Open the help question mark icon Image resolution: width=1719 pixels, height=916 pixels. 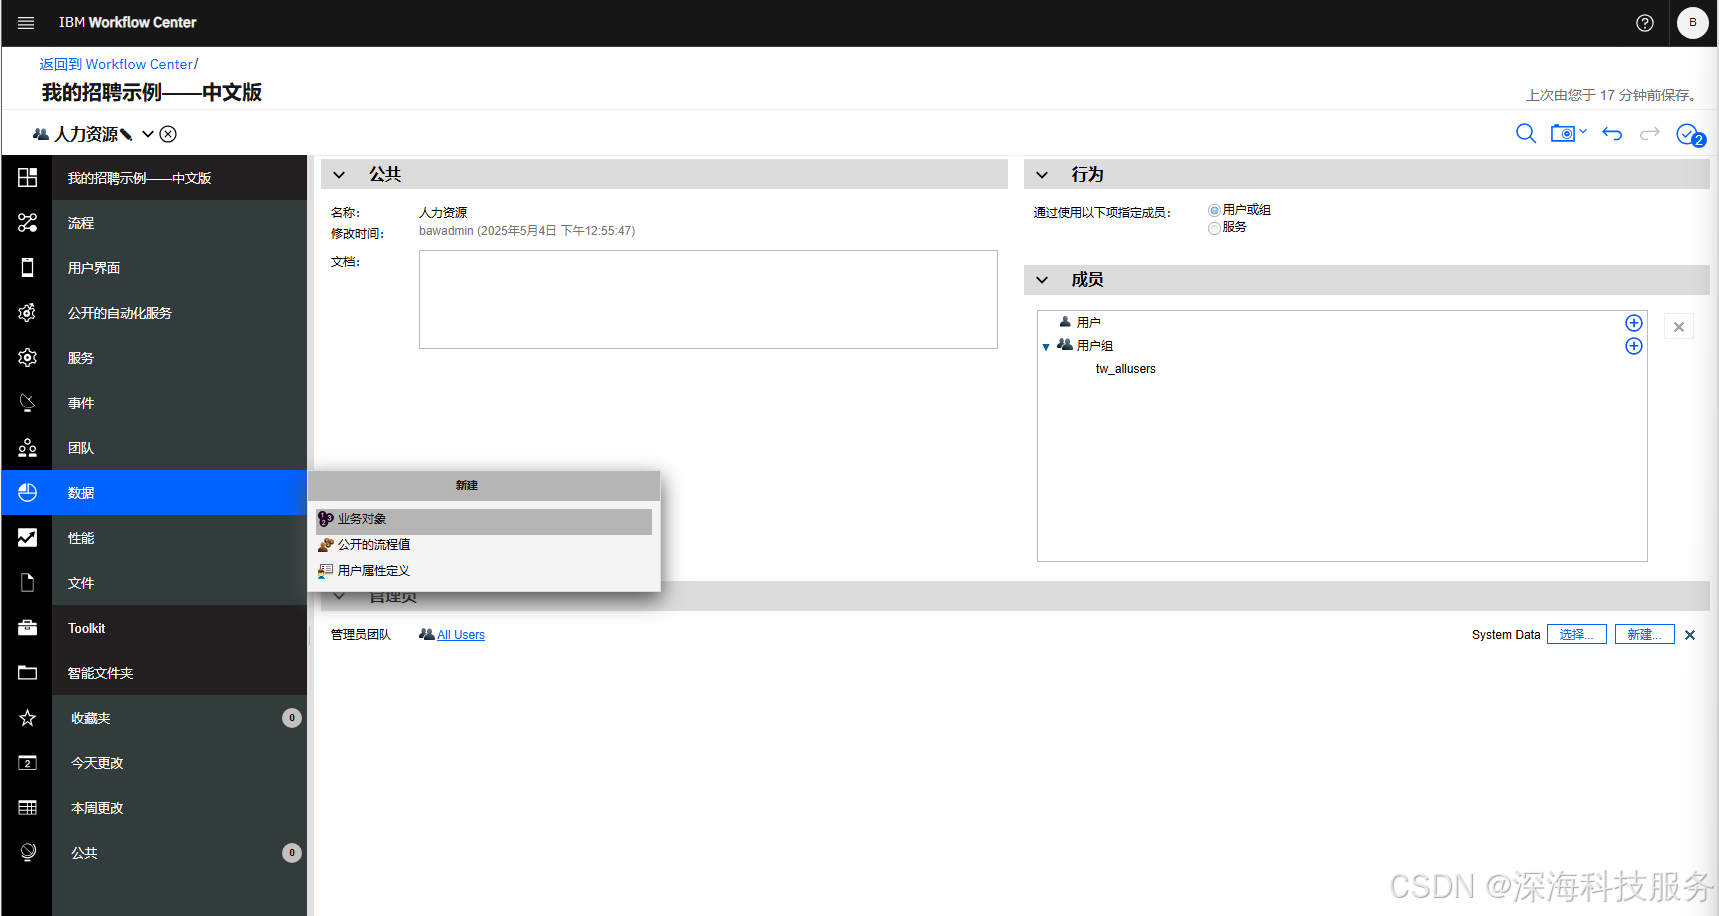pyautogui.click(x=1645, y=22)
